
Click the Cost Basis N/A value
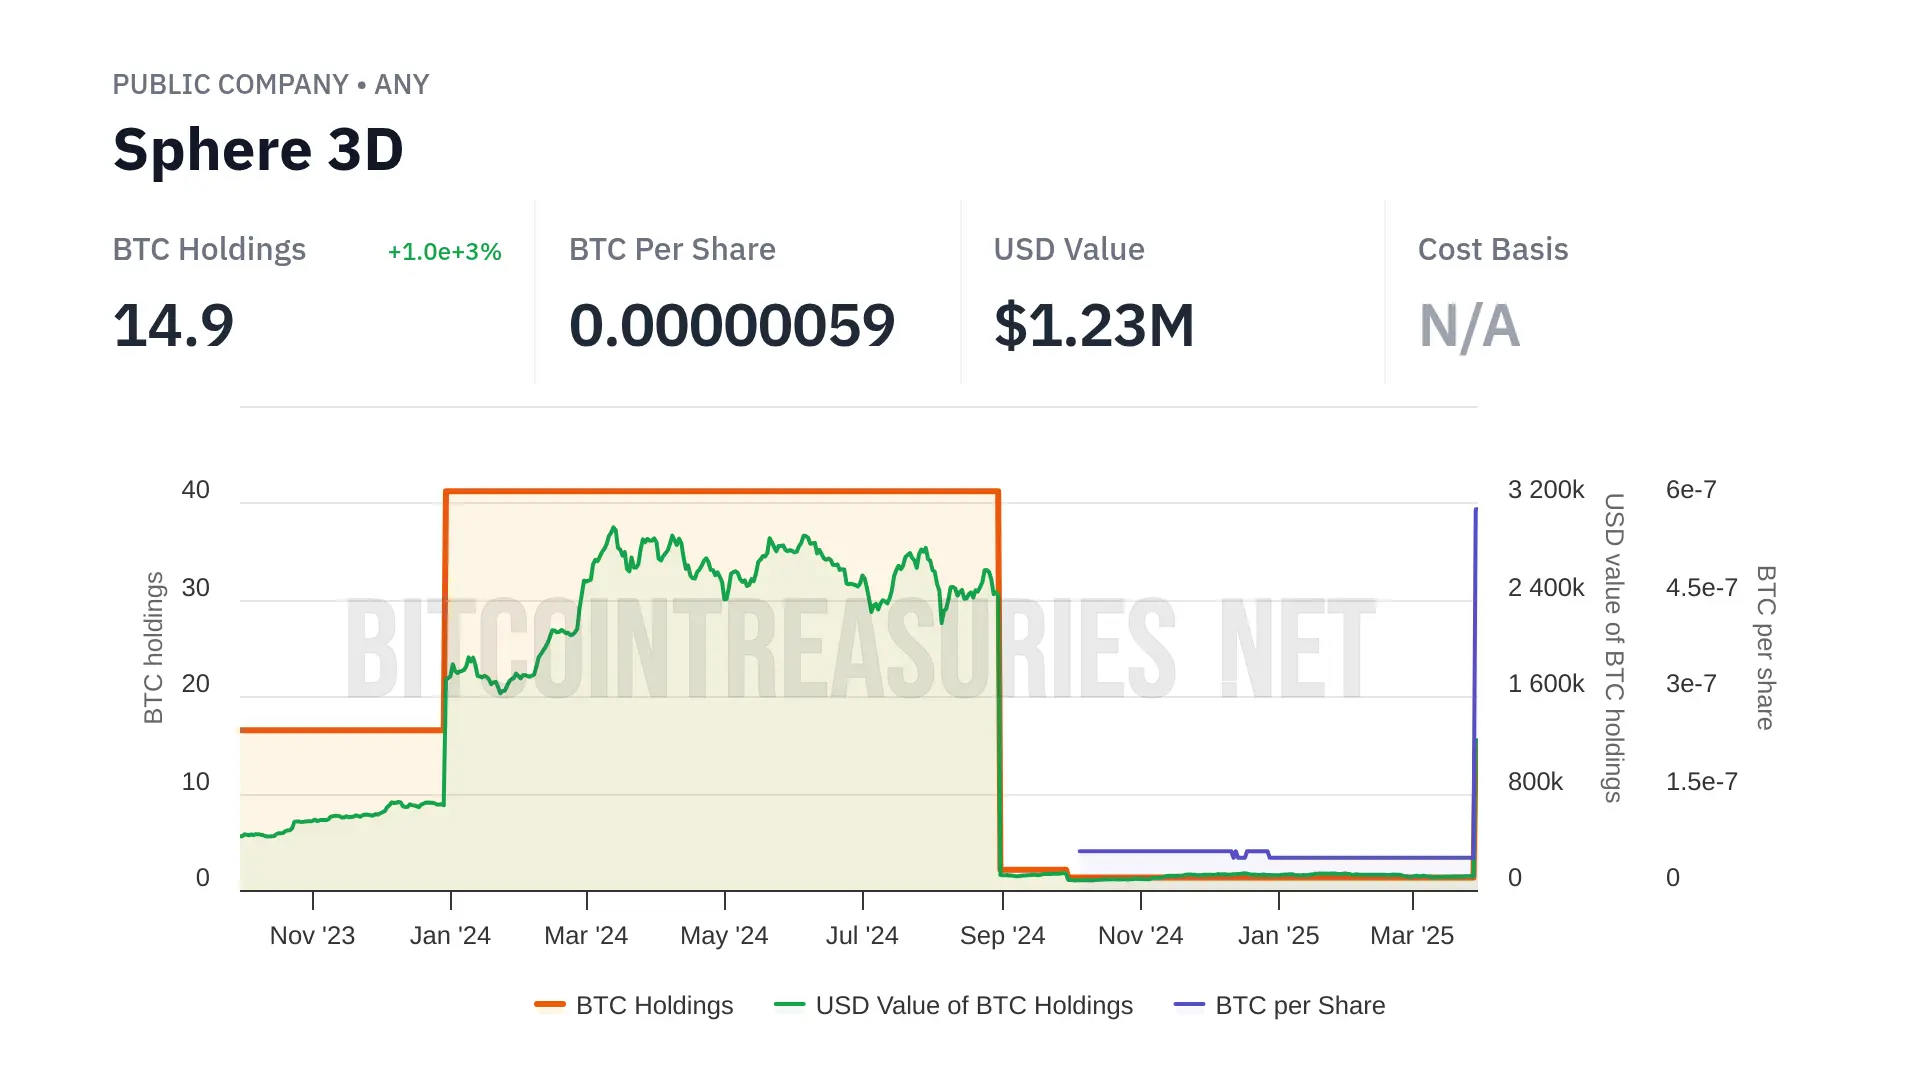[1469, 326]
